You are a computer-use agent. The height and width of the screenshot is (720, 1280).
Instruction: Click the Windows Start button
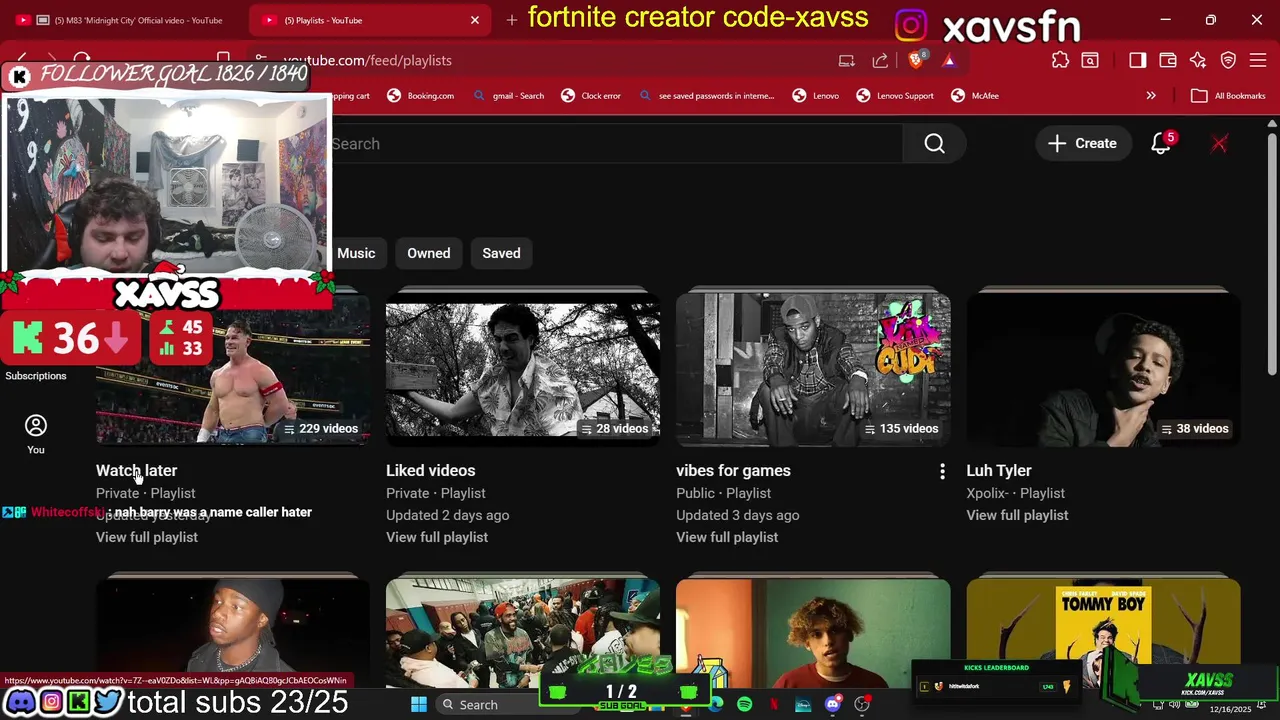(x=419, y=705)
